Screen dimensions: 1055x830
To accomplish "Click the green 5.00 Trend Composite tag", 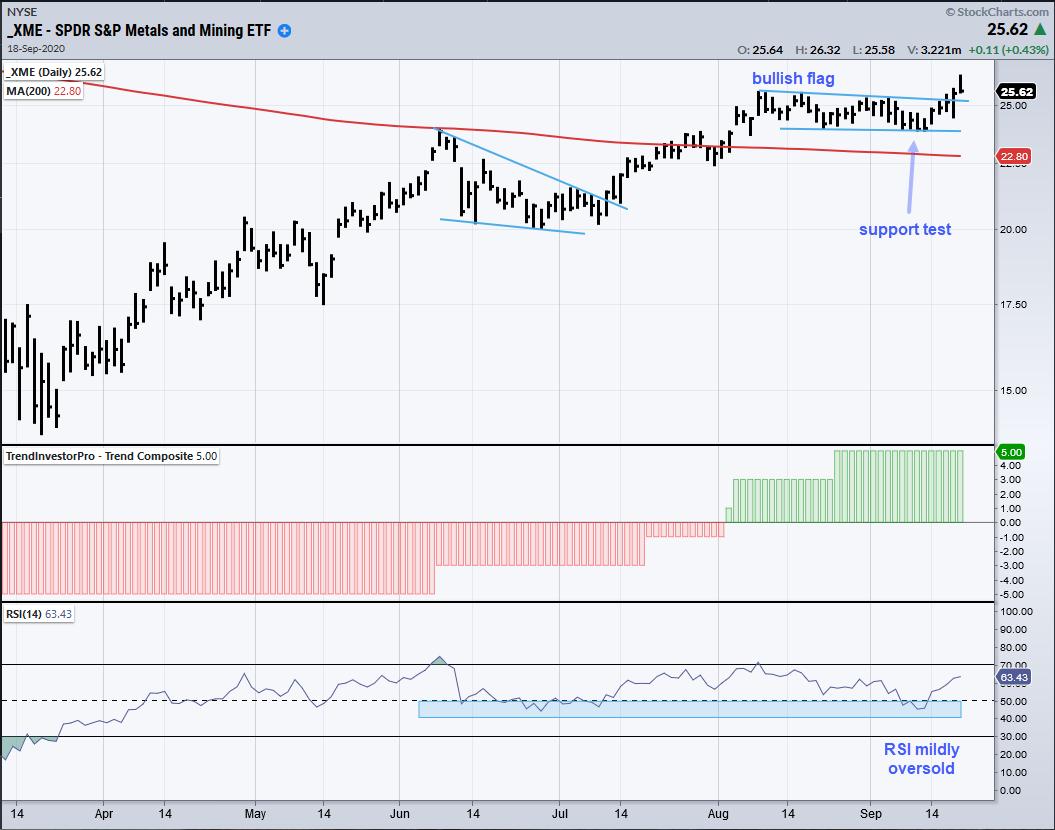I will pyautogui.click(x=1012, y=452).
